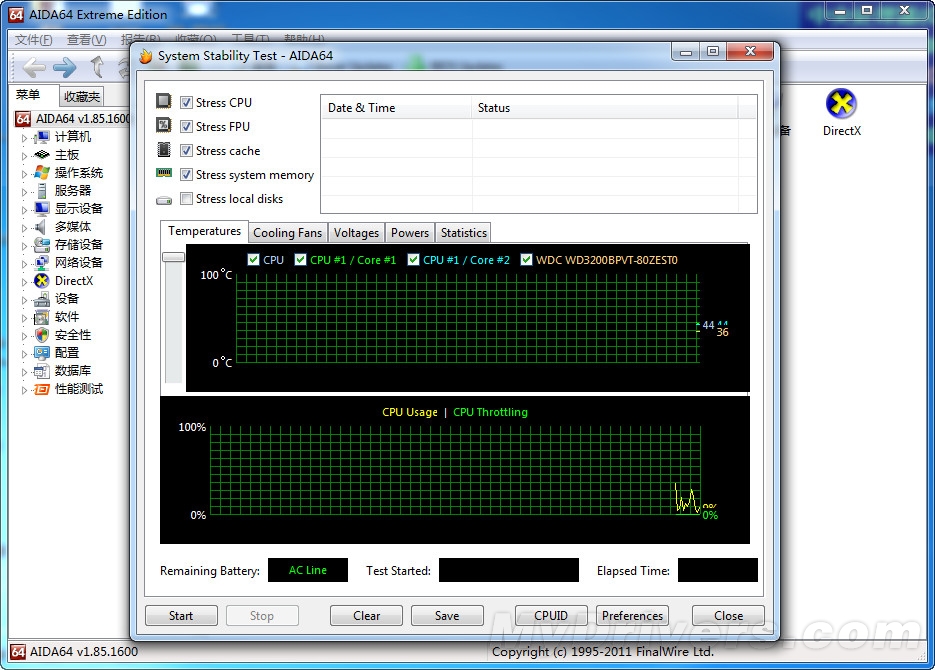Uncheck CPU #1 / Core #2 graph checkbox
The width and height of the screenshot is (935, 670).
[414, 260]
